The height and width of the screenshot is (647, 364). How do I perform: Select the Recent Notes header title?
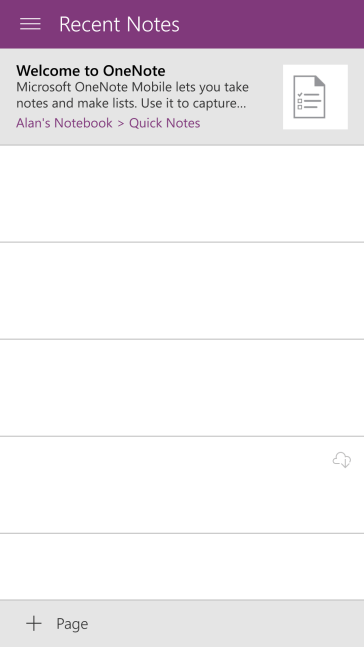click(x=119, y=24)
